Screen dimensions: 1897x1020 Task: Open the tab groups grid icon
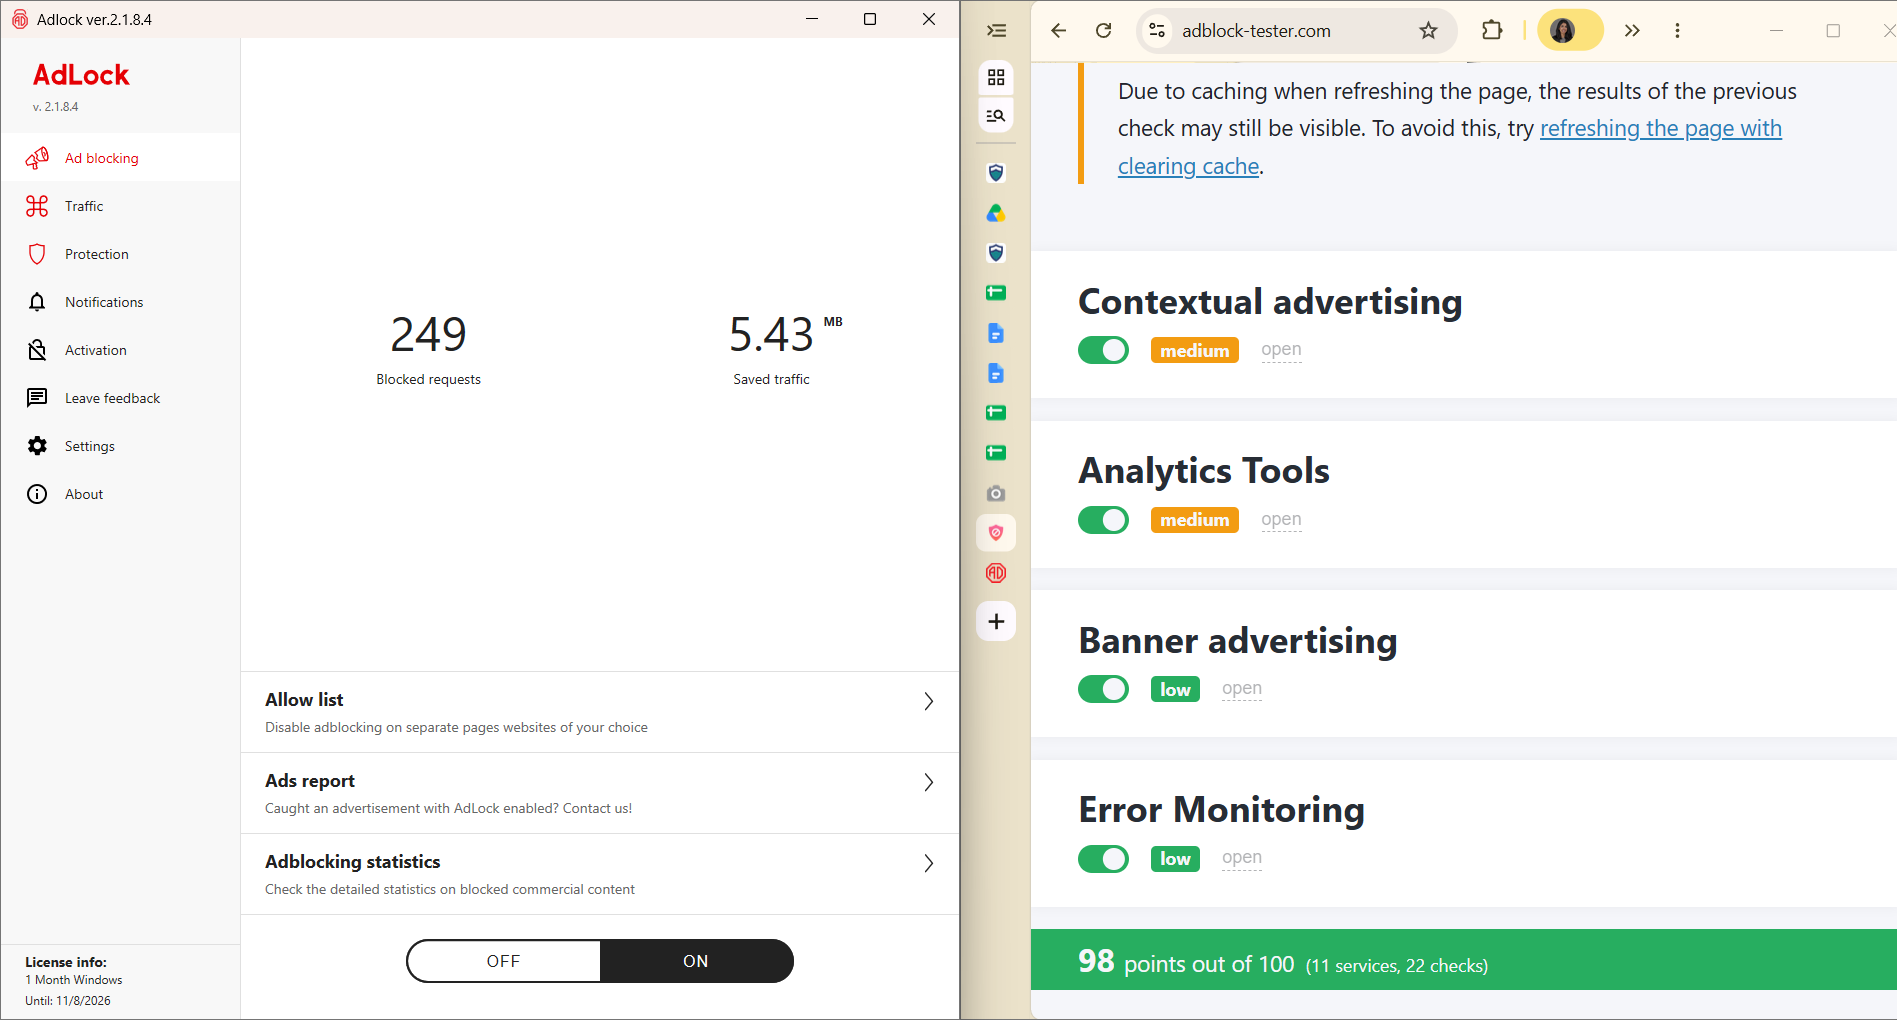tap(996, 77)
